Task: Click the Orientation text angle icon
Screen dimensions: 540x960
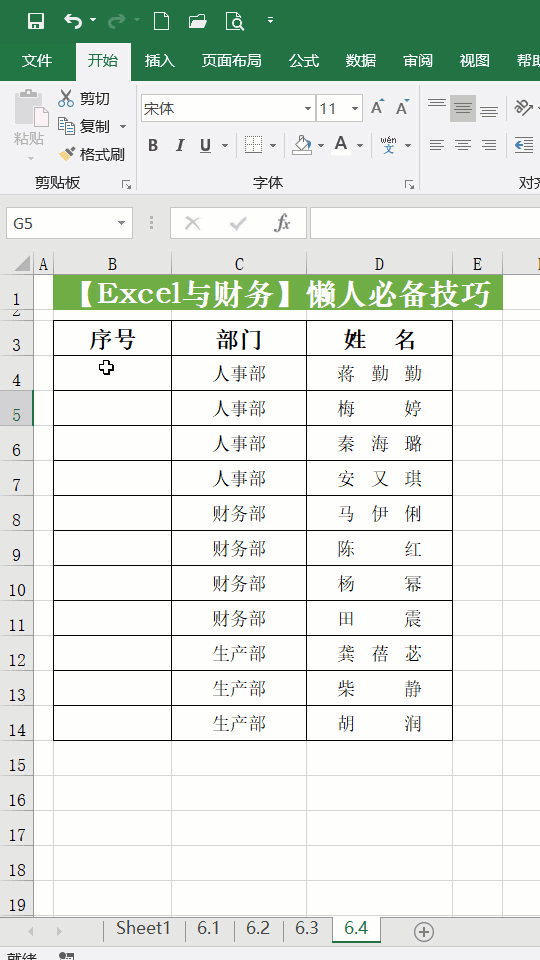Action: tap(523, 107)
